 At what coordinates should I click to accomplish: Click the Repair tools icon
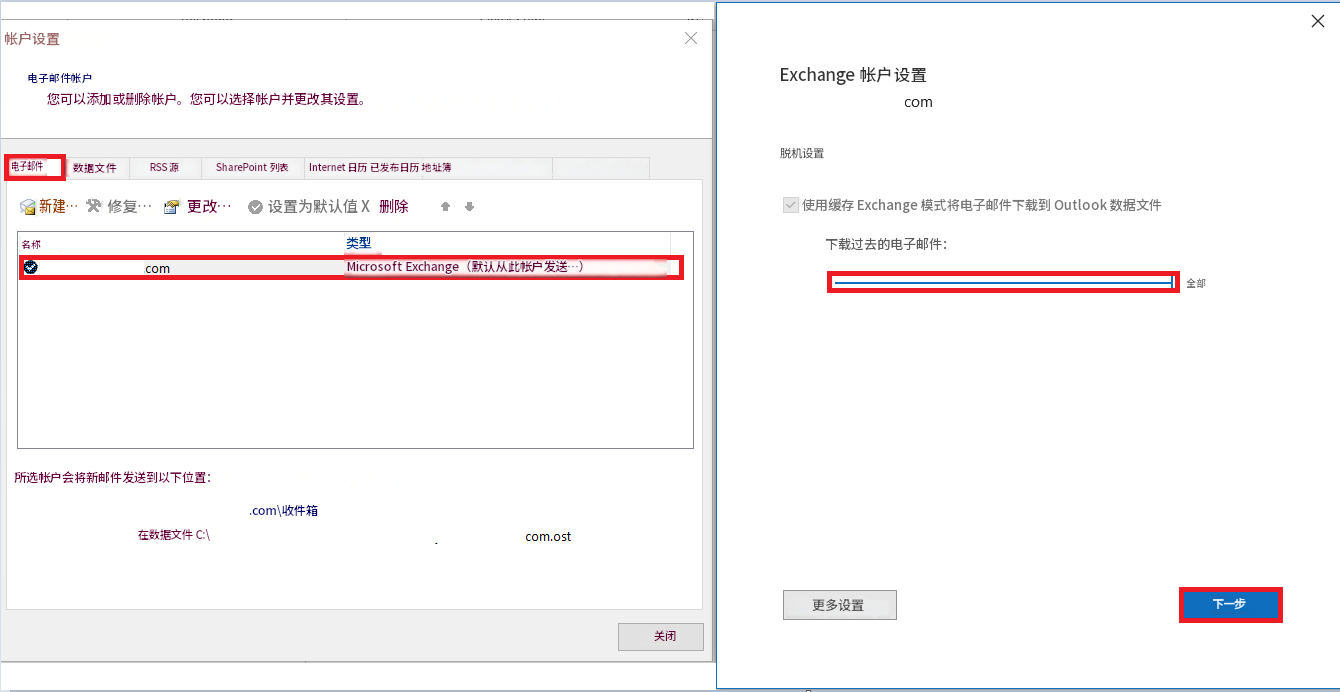tap(94, 206)
